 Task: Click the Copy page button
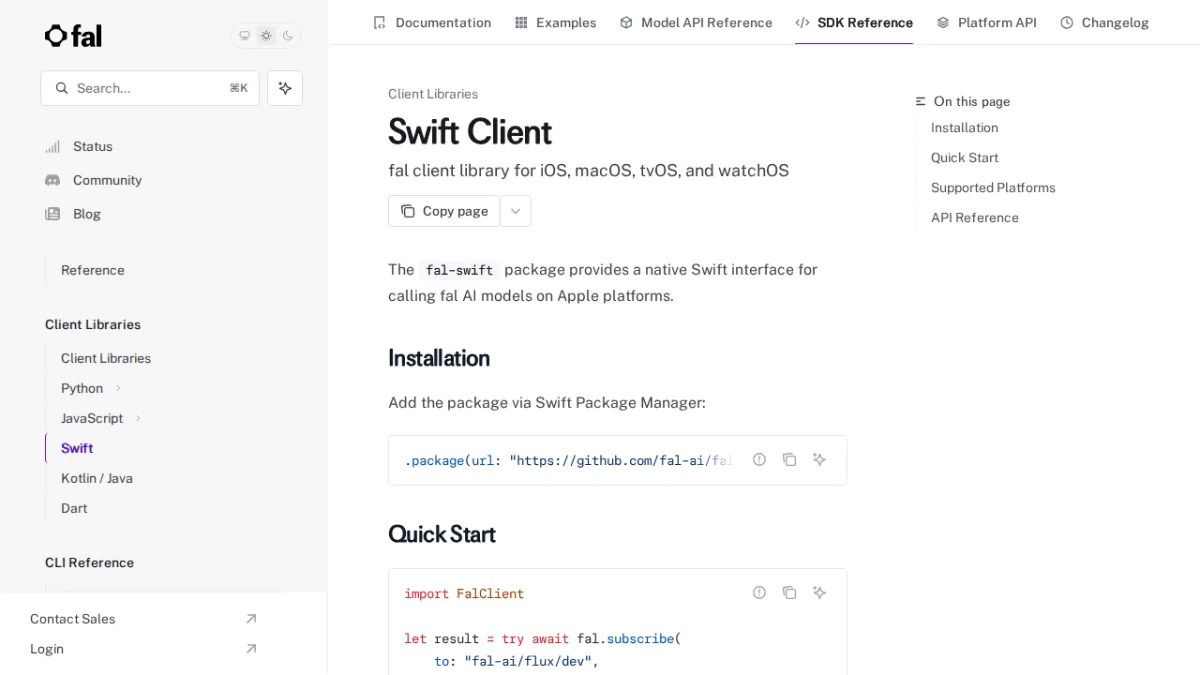point(444,211)
